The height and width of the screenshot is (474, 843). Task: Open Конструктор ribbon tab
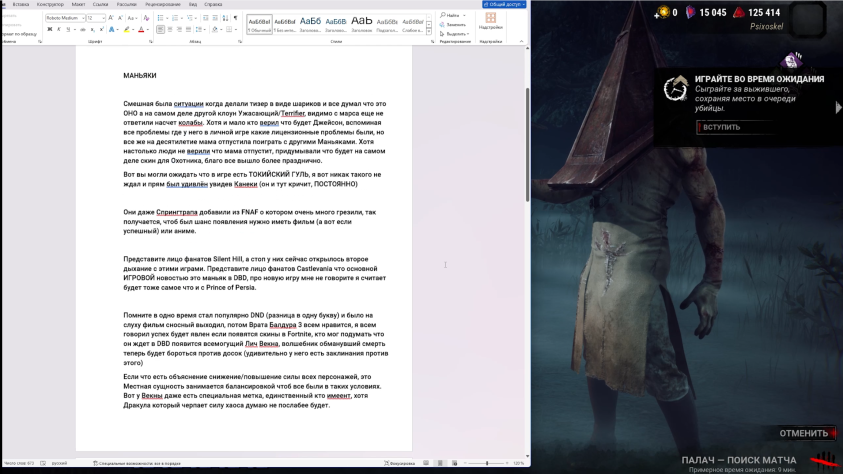[50, 4]
